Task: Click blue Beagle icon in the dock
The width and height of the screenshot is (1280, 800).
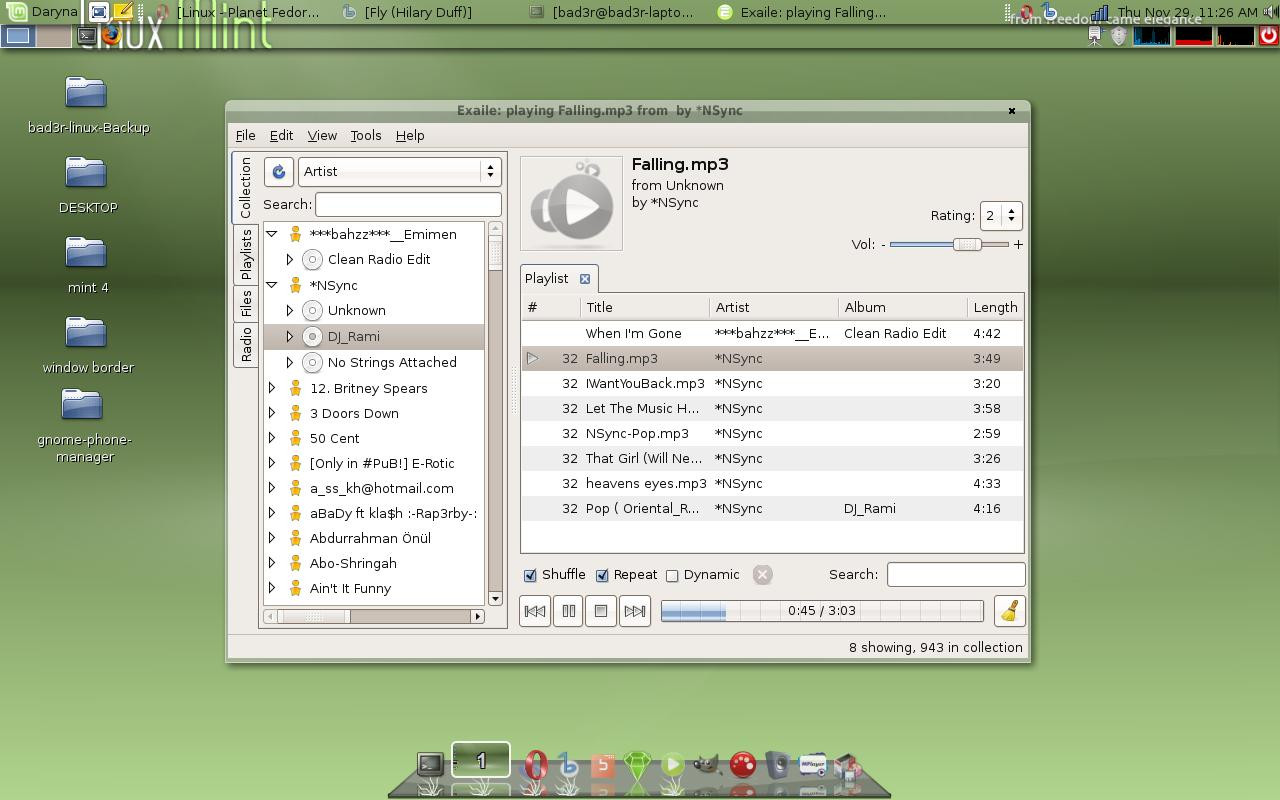Action: [568, 765]
